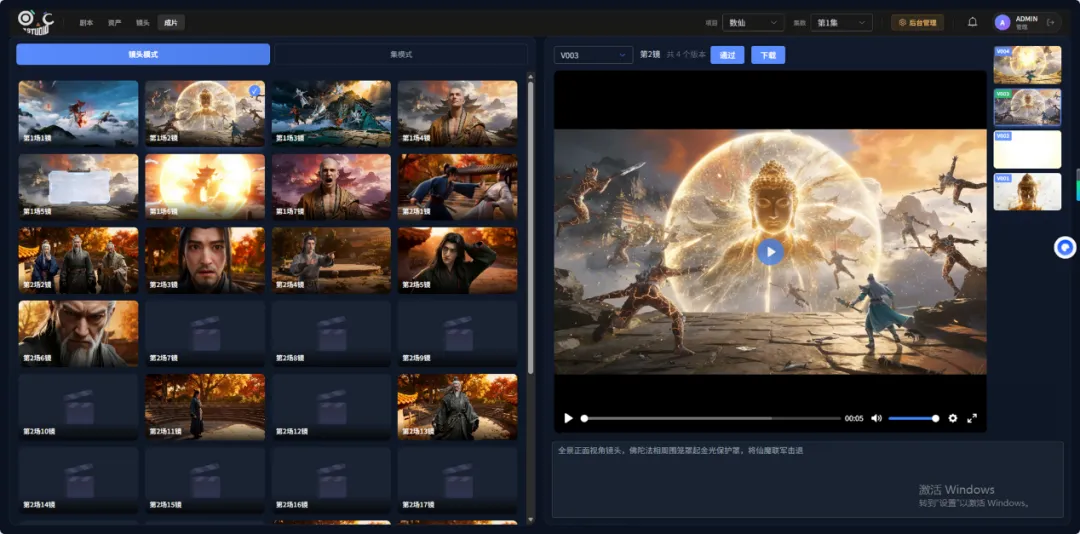This screenshot has height=534, width=1080.
Task: Click the 下载 download button
Action: click(x=768, y=55)
